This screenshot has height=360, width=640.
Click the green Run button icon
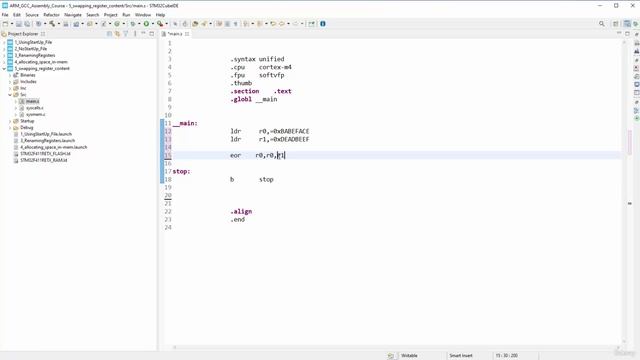coord(146,24)
